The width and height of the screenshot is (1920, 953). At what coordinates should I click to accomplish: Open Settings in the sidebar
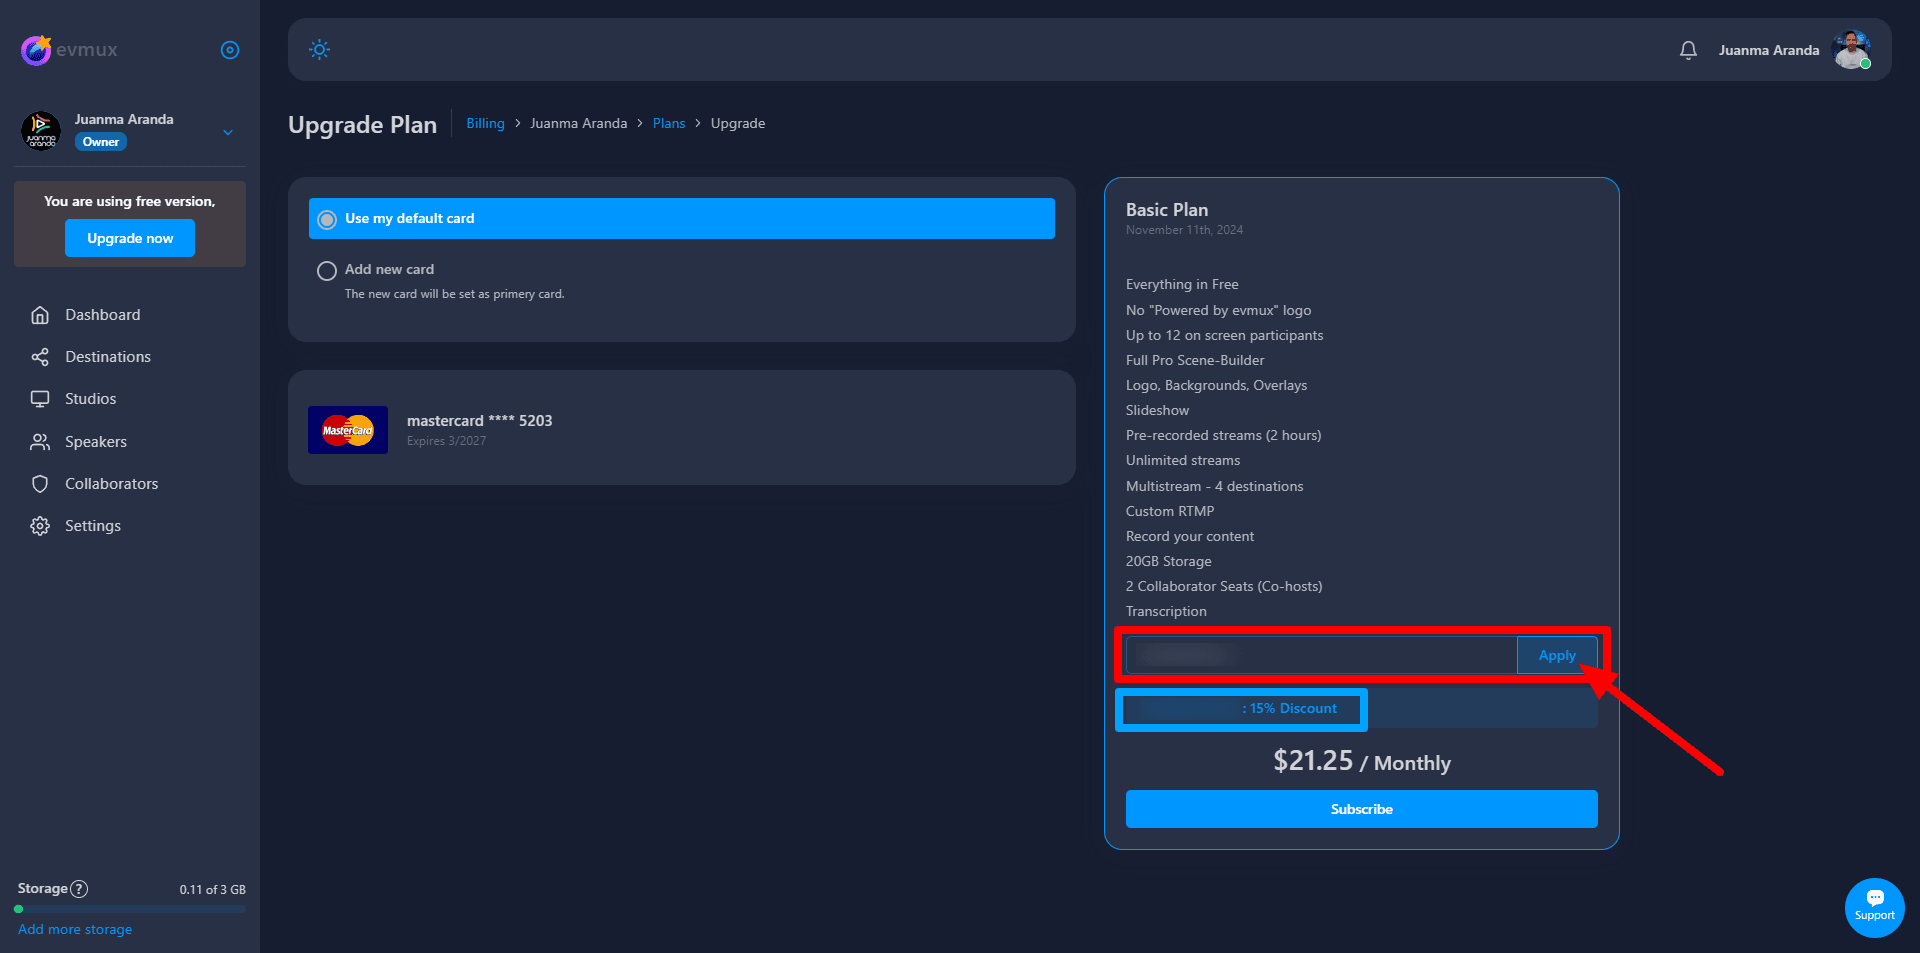(x=93, y=526)
